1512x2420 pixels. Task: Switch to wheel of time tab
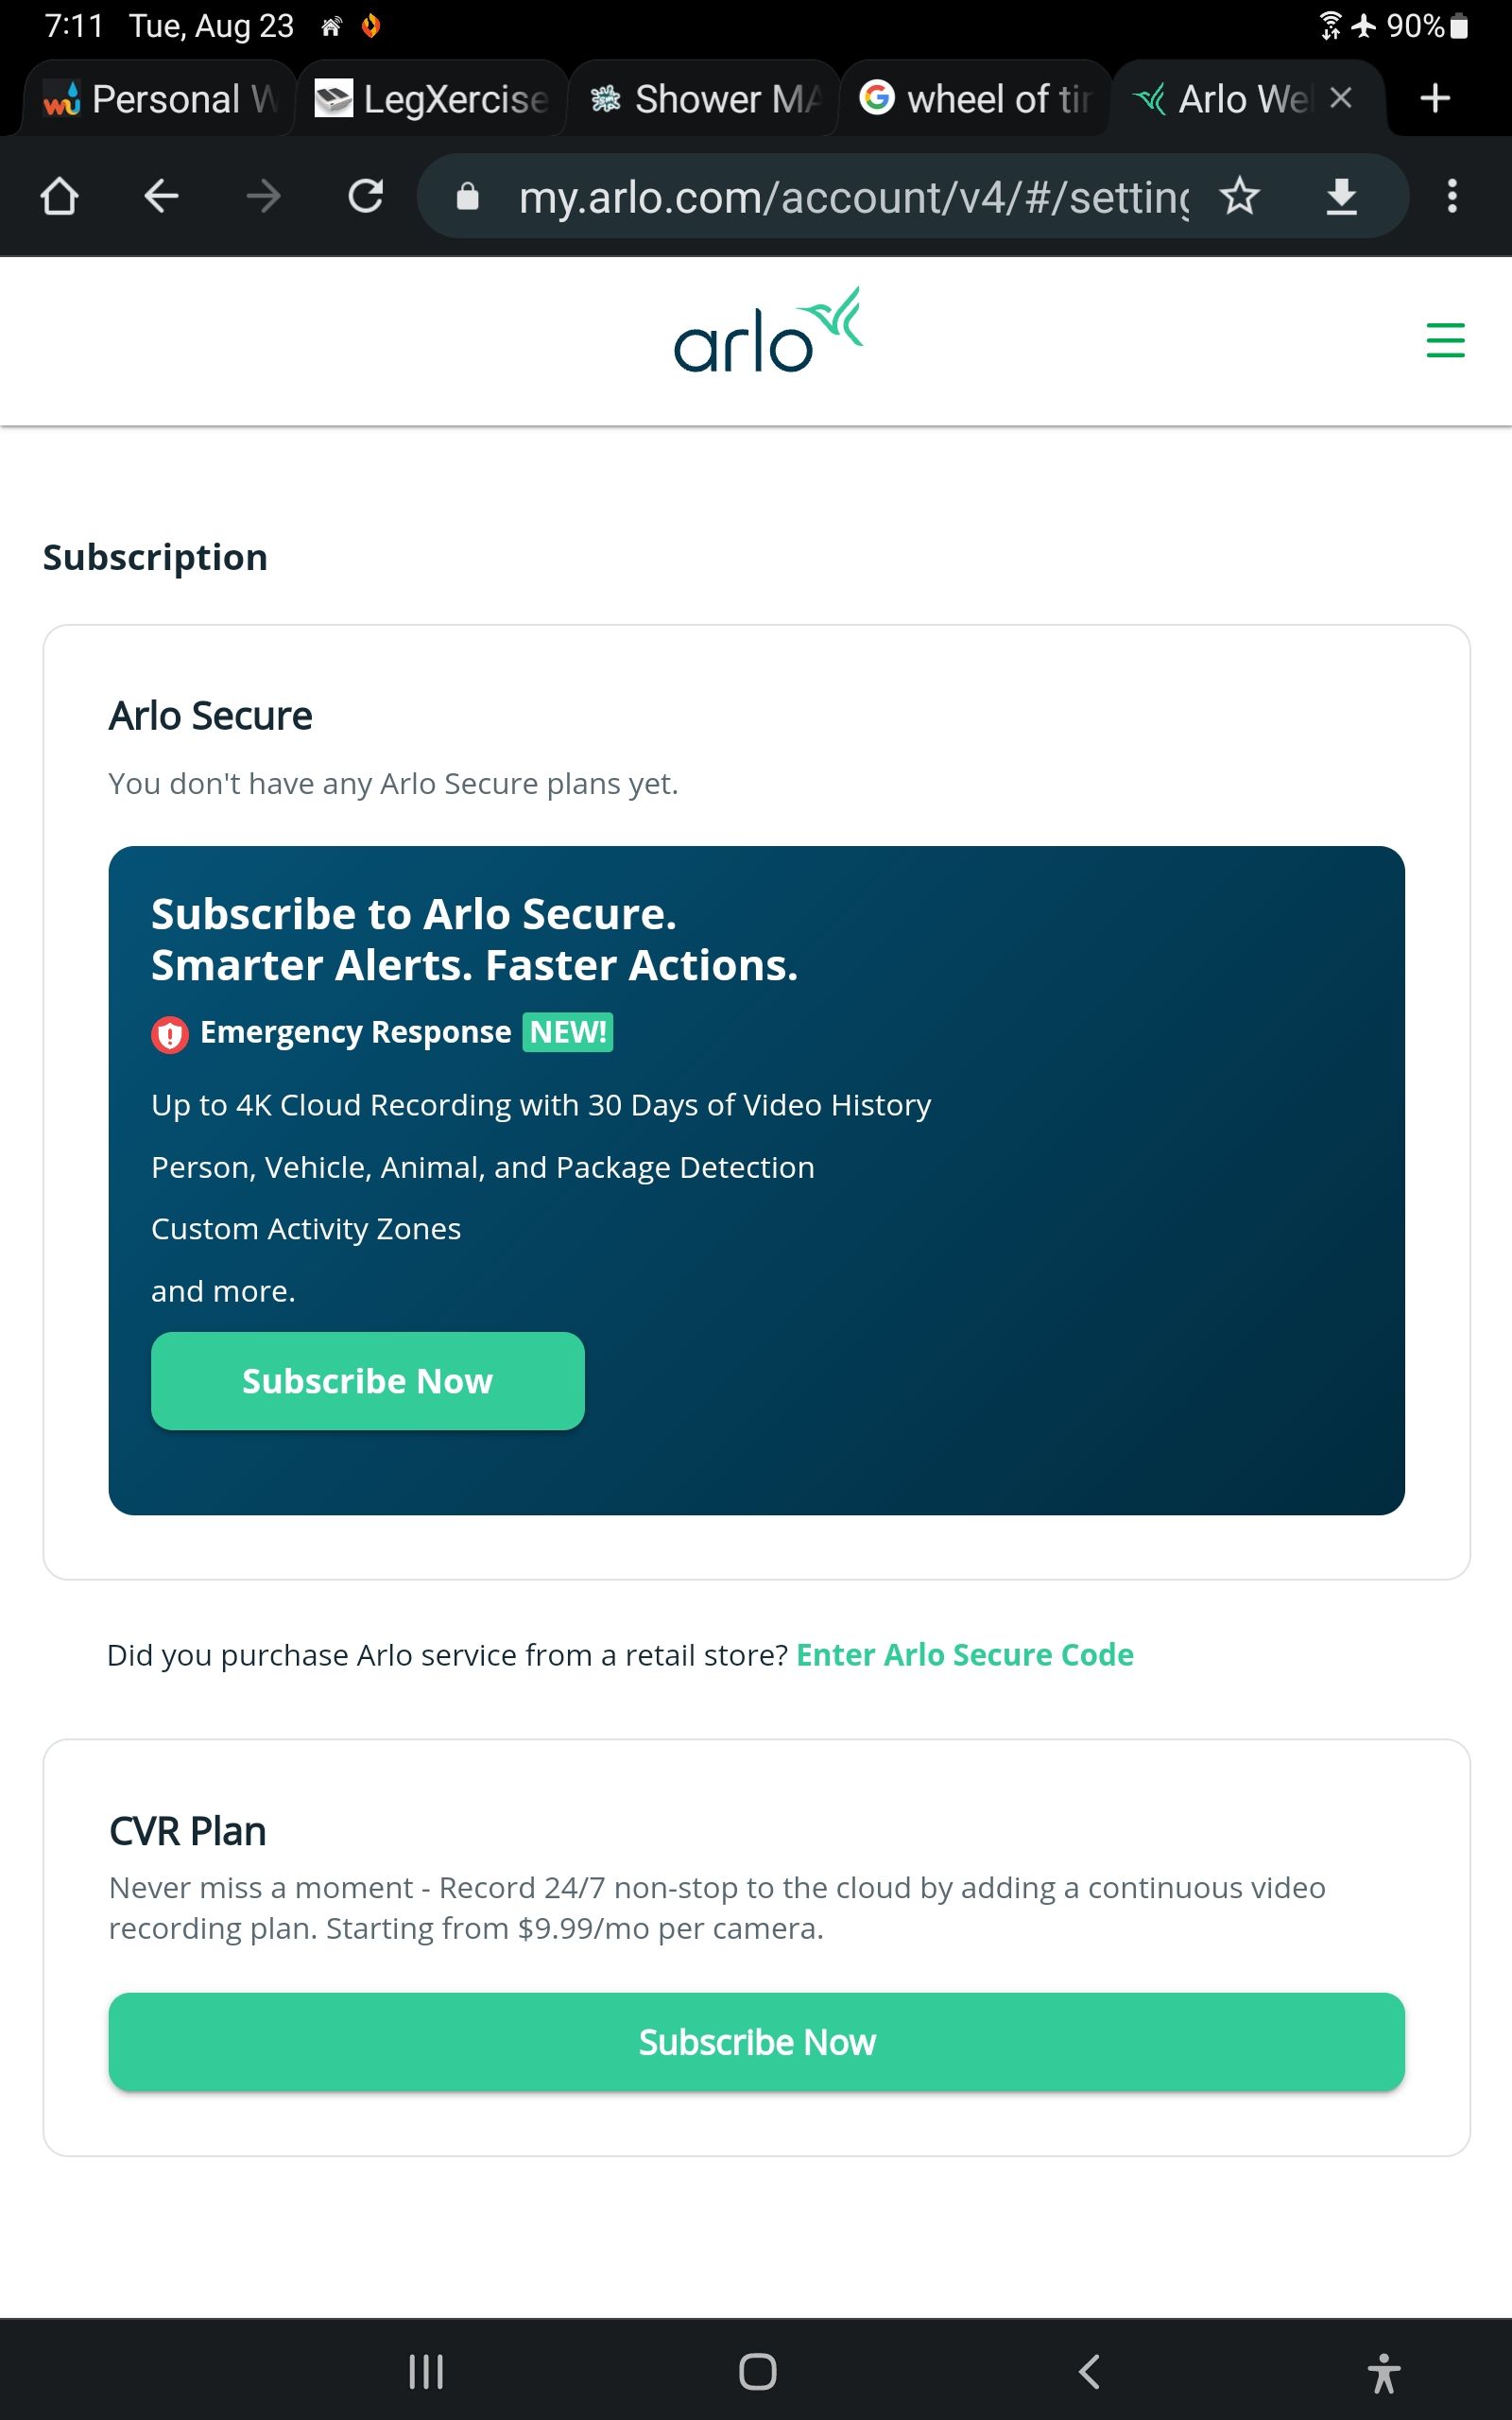(976, 98)
